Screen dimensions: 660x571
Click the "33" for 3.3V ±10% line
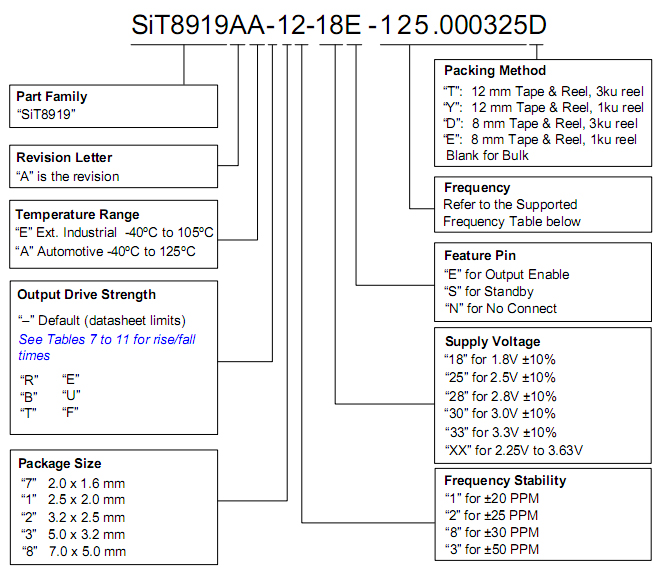pos(501,432)
